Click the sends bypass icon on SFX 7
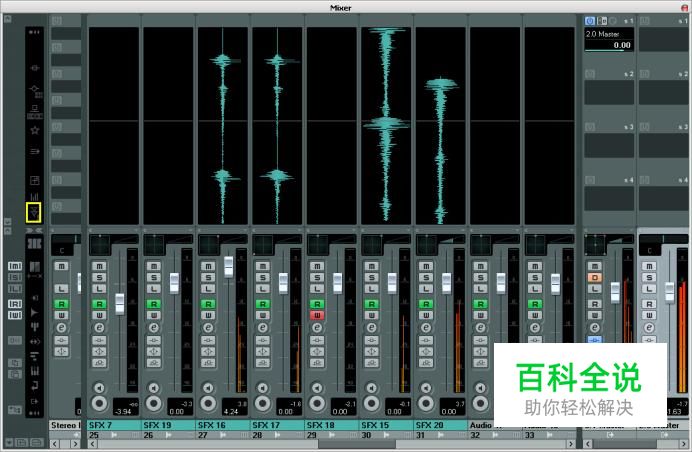 point(99,363)
